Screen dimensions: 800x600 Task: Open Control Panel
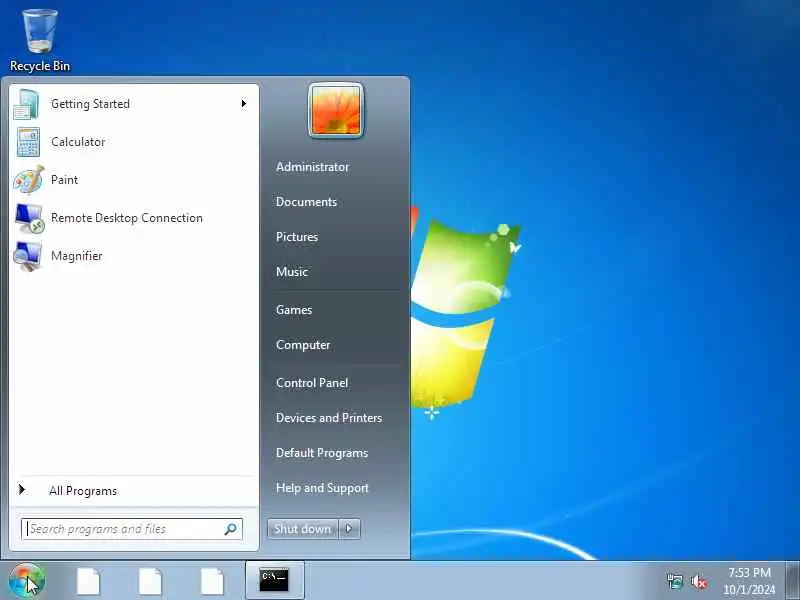(312, 383)
